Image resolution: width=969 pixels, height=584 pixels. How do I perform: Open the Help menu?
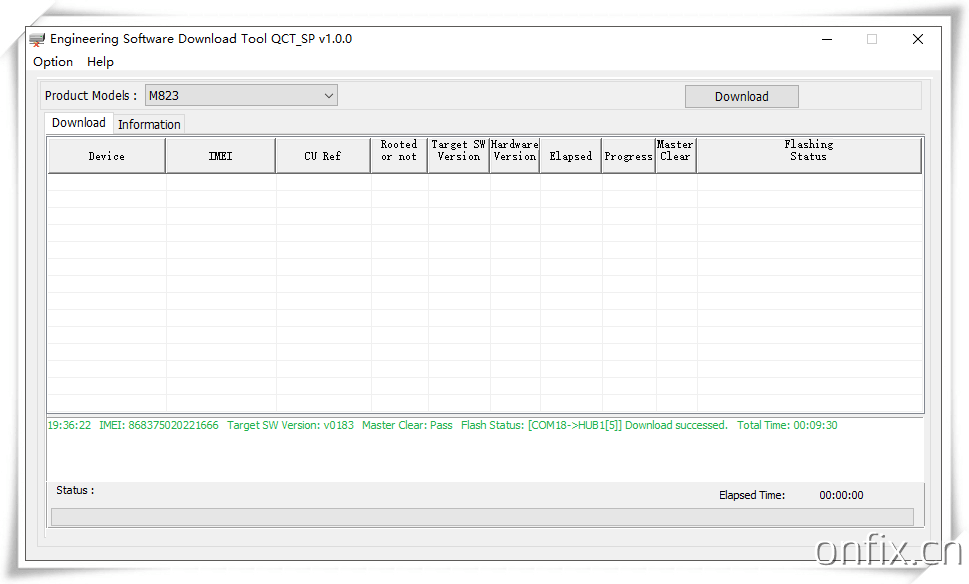pos(100,62)
